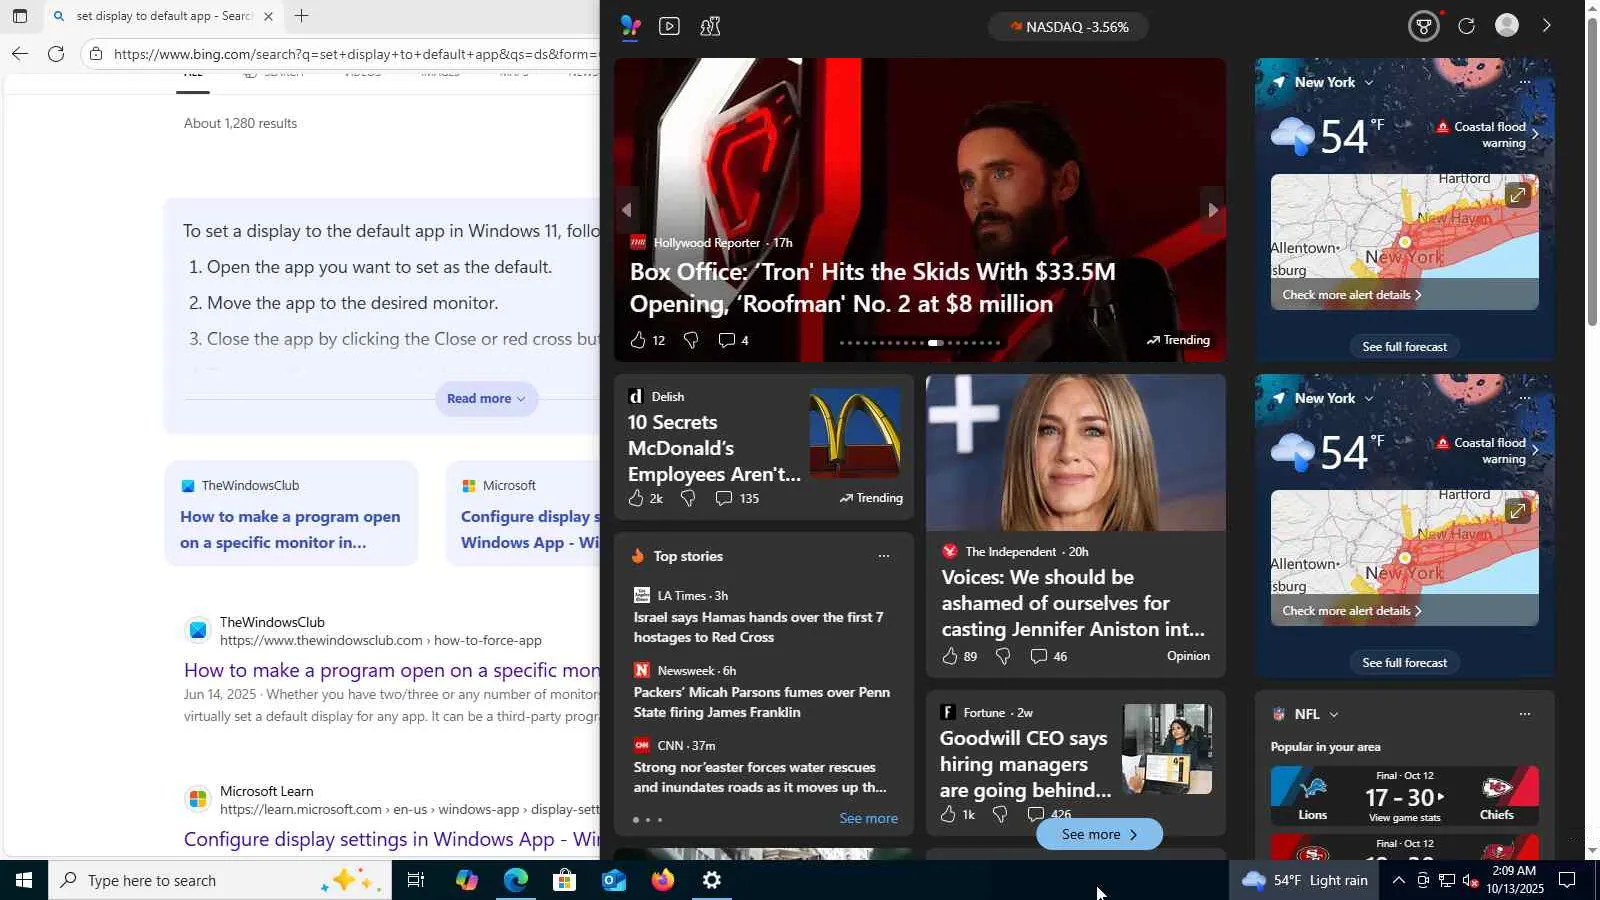The height and width of the screenshot is (900, 1600).
Task: Open more options on the lower weather card
Action: [1524, 398]
